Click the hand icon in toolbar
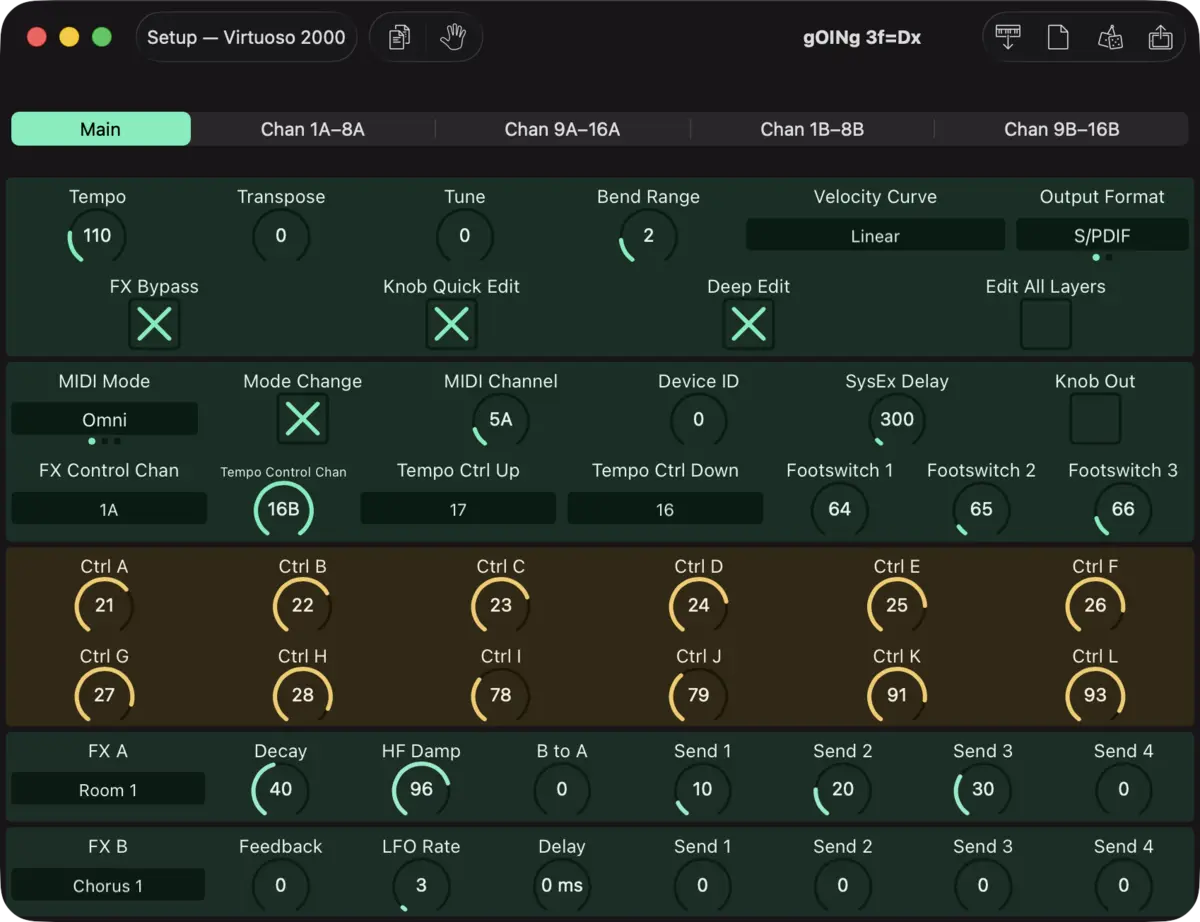 [454, 38]
